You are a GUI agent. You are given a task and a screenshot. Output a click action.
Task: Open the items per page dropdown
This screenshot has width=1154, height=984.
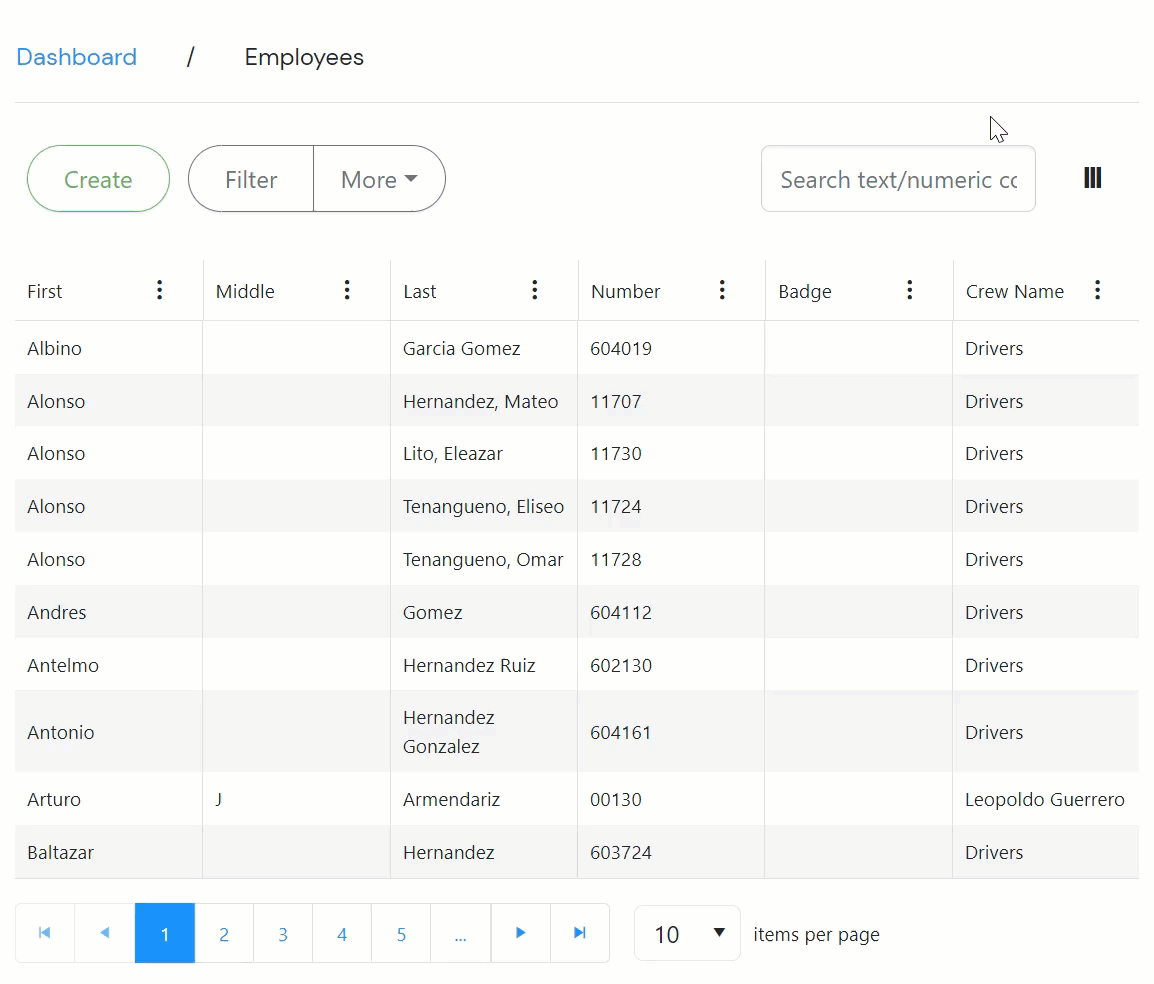(x=688, y=934)
